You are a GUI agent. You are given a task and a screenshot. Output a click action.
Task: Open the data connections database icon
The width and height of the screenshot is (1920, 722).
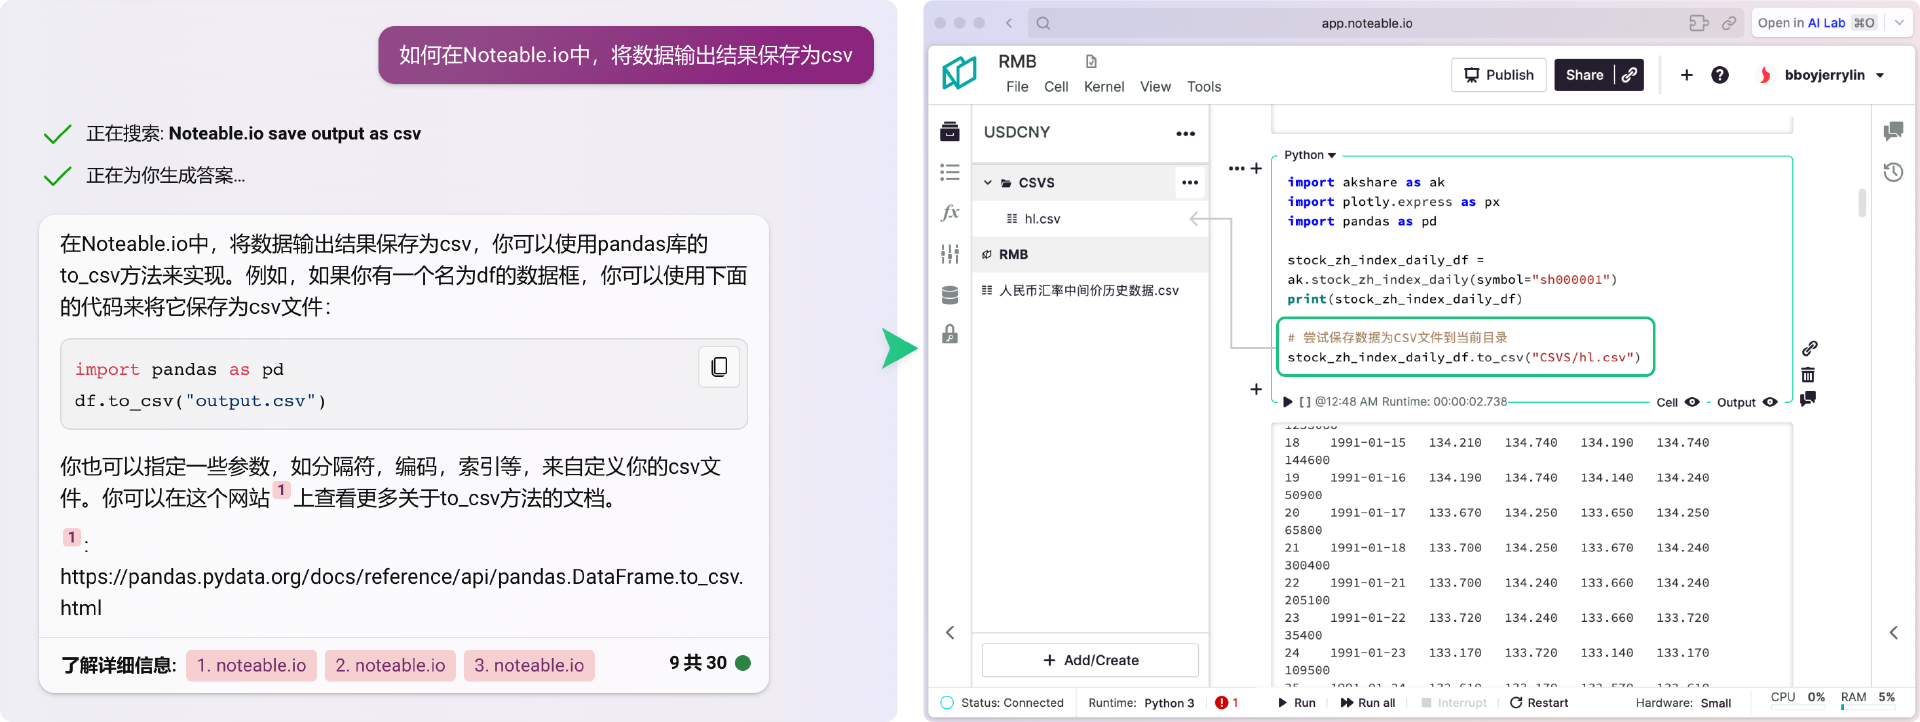pyautogui.click(x=950, y=295)
